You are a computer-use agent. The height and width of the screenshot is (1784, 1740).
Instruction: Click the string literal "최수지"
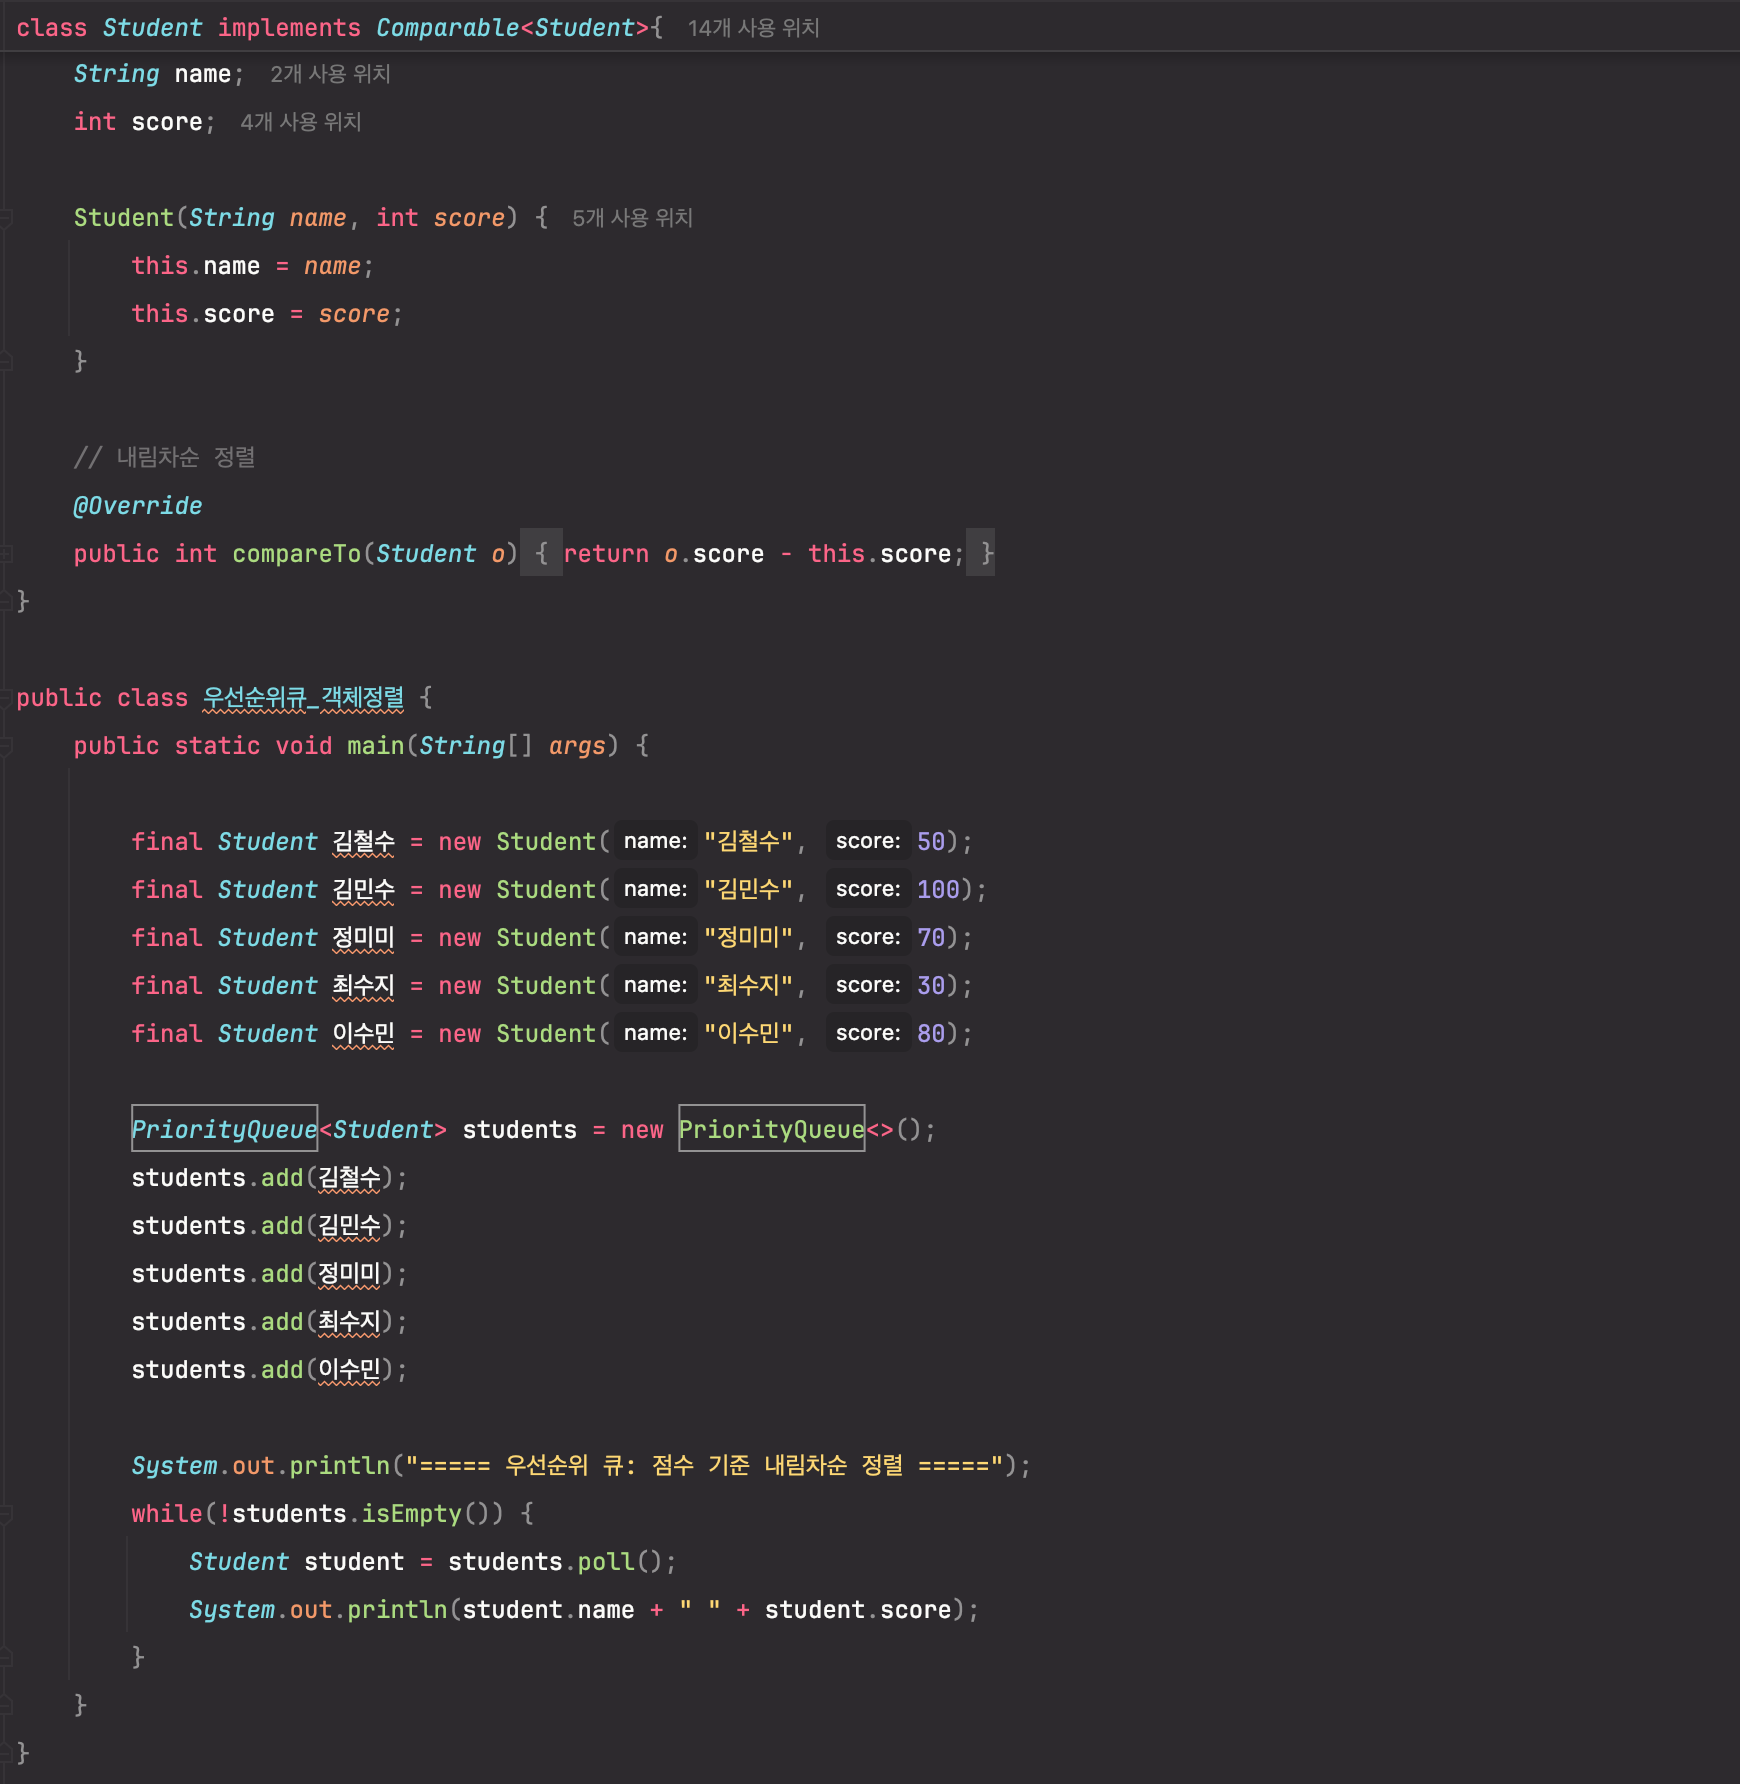[x=748, y=986]
